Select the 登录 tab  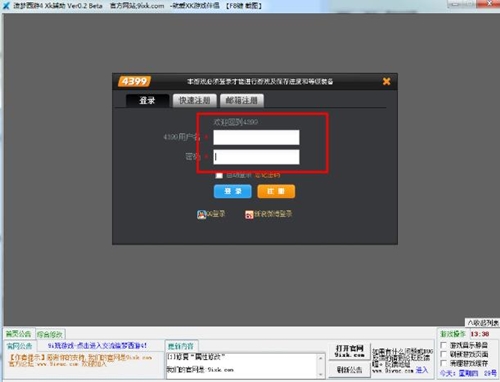tap(147, 100)
